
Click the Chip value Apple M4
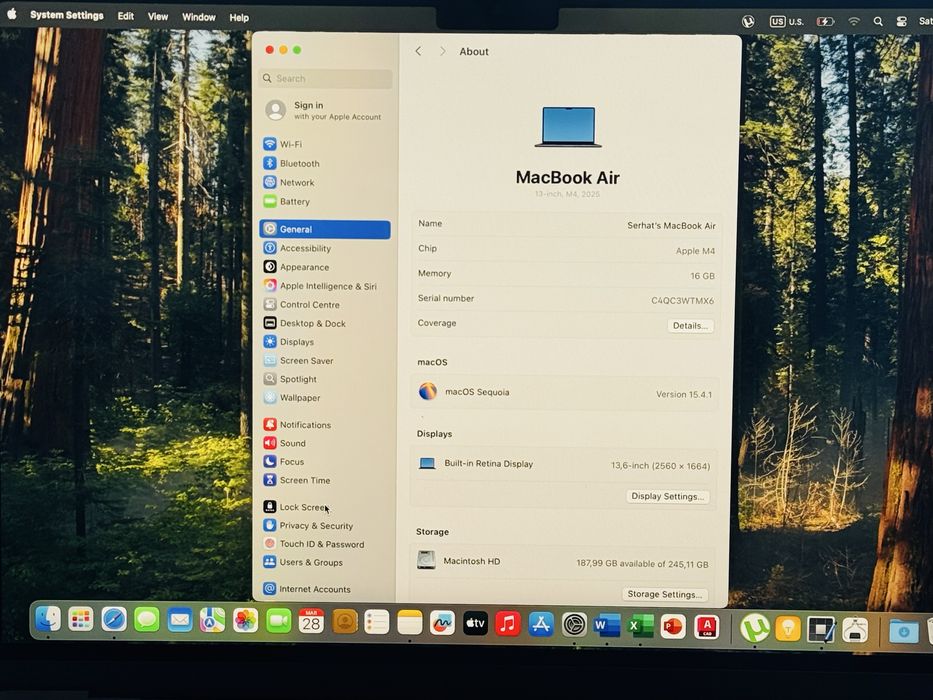(x=695, y=251)
